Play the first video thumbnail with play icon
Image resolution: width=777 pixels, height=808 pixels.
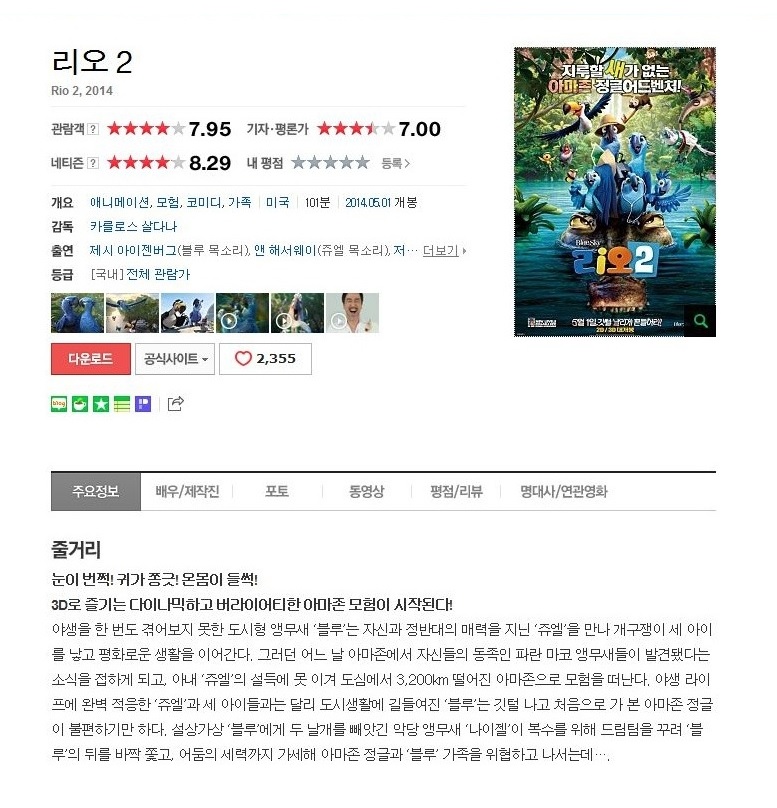pos(242,313)
